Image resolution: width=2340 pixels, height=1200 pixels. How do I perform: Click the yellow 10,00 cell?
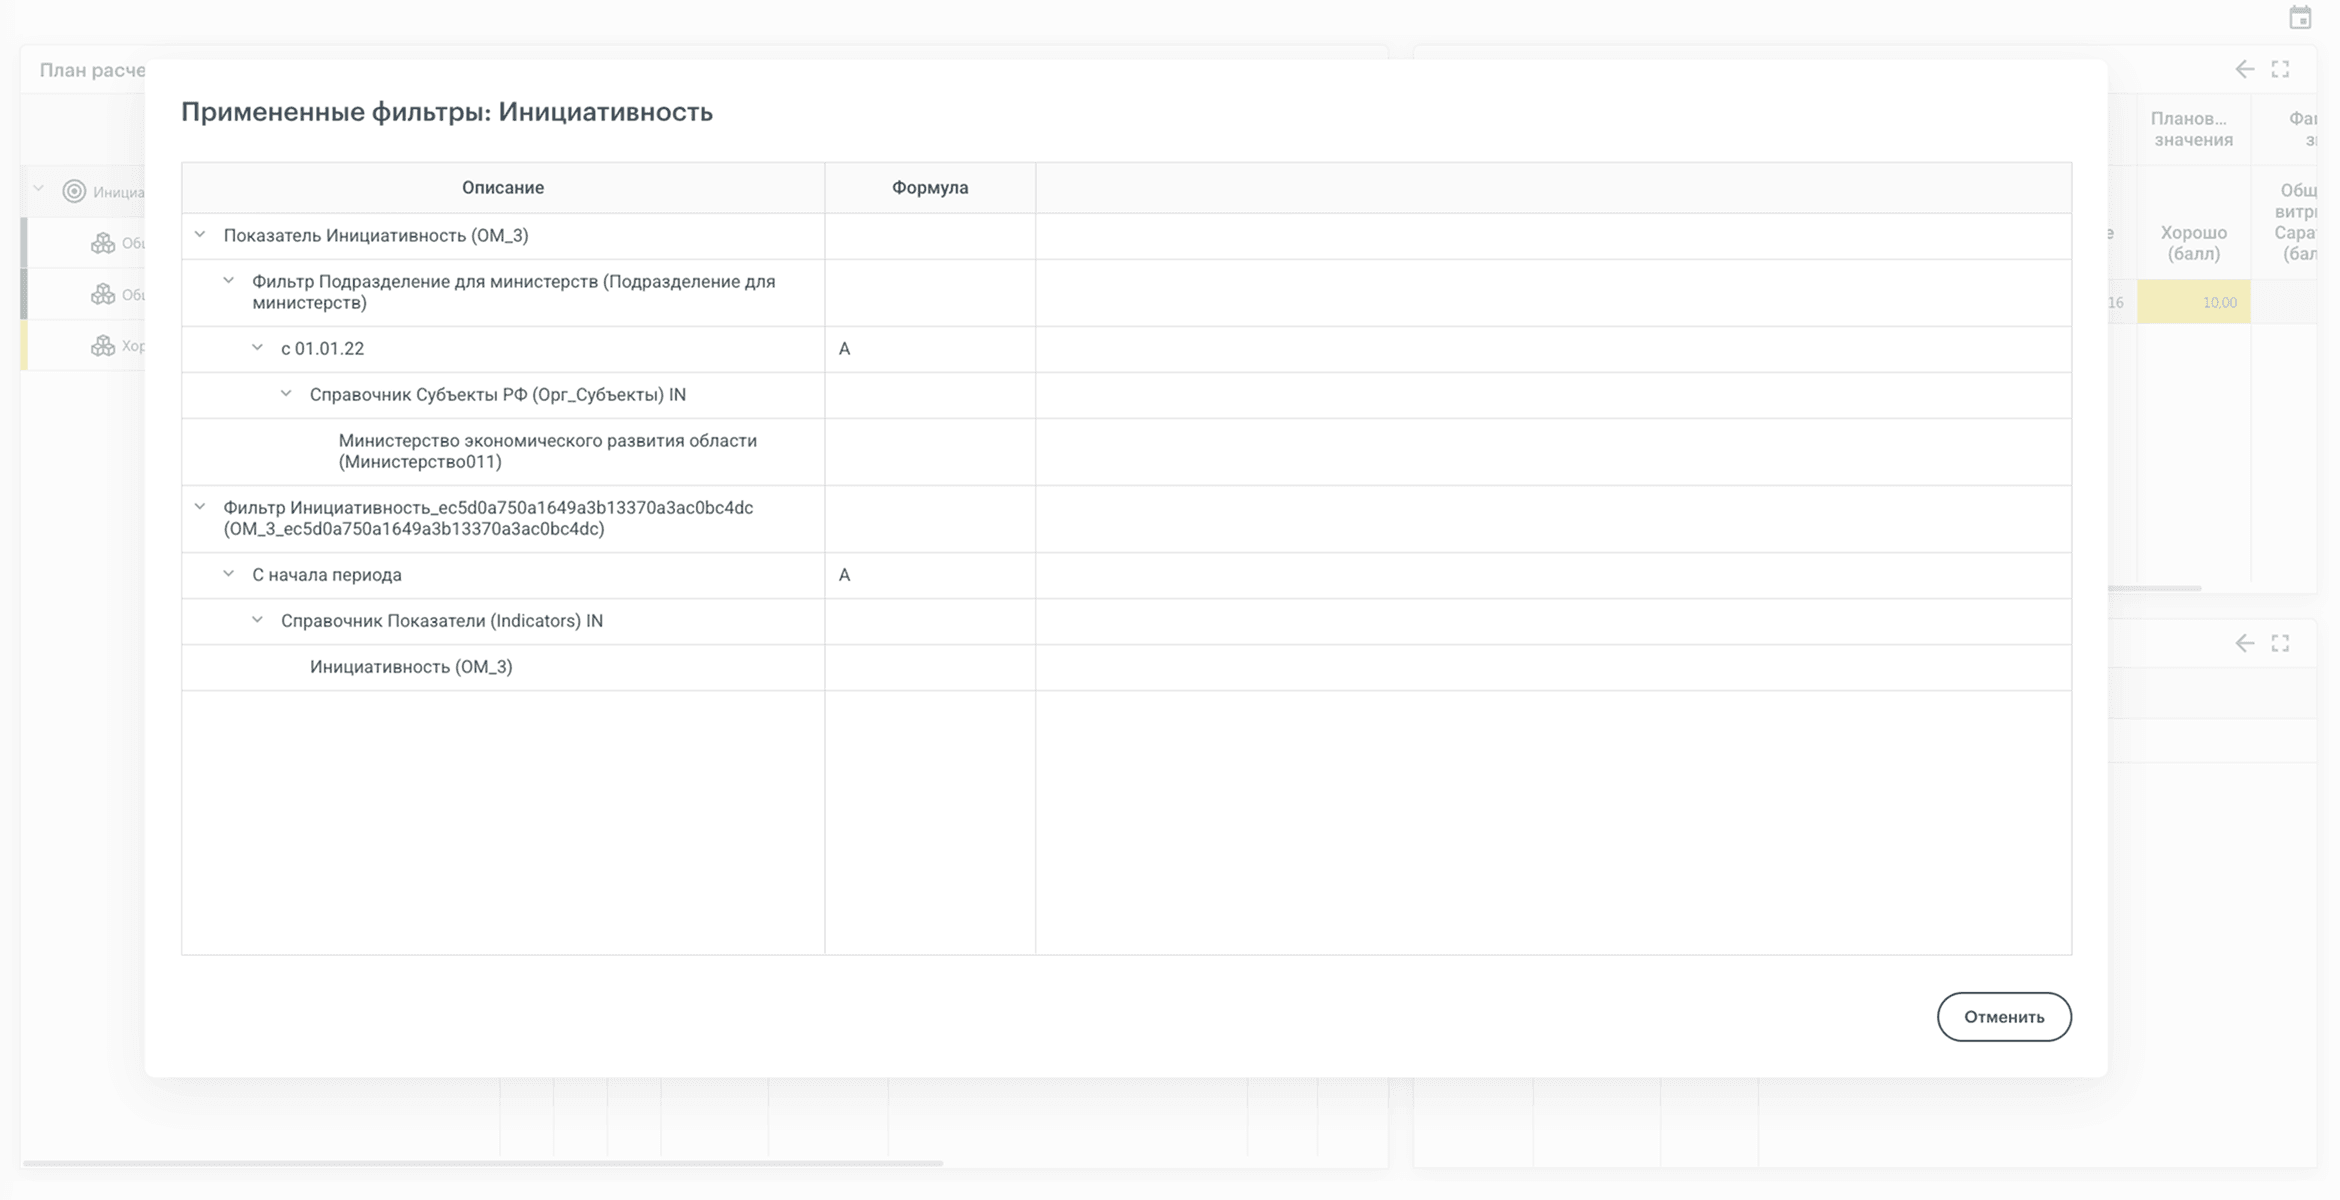pyautogui.click(x=2194, y=302)
